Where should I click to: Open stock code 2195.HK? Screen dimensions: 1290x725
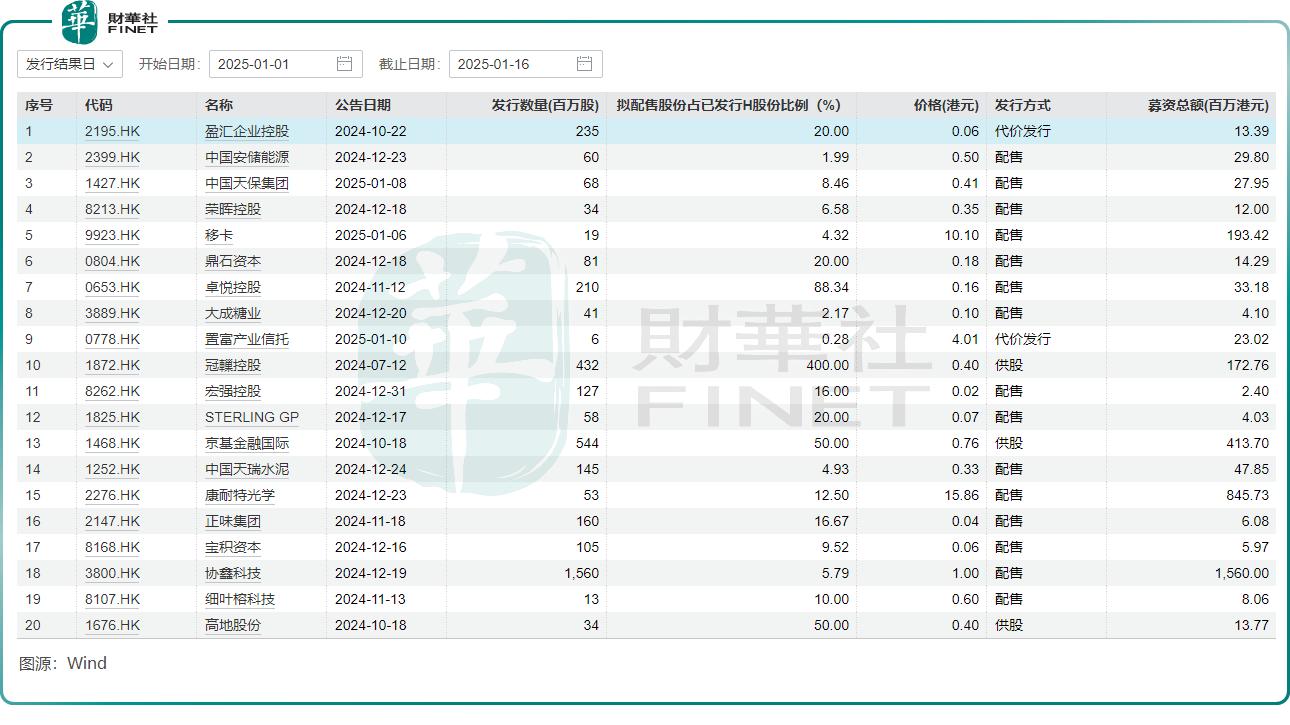click(113, 131)
